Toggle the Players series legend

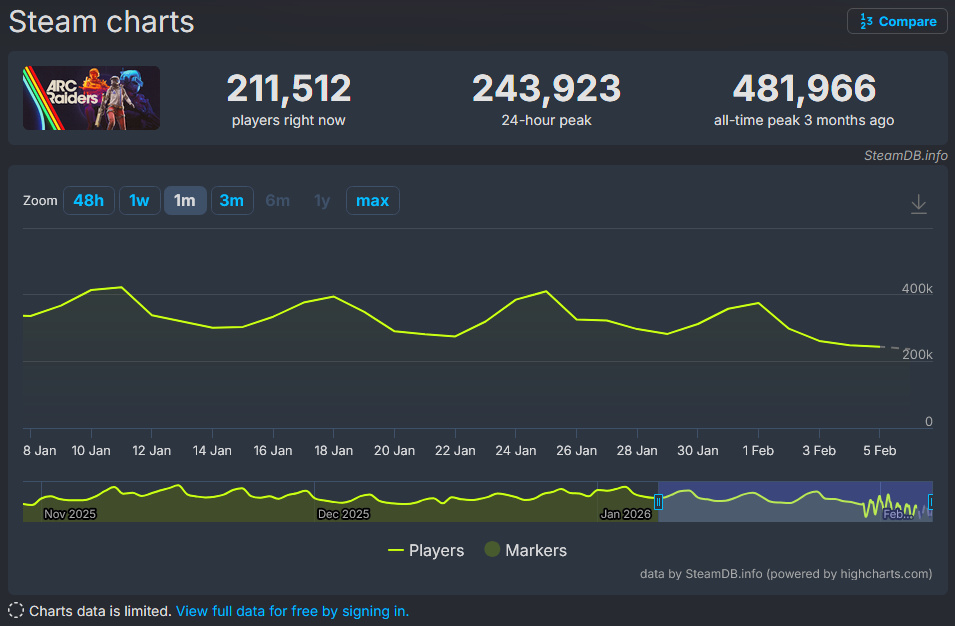426,550
